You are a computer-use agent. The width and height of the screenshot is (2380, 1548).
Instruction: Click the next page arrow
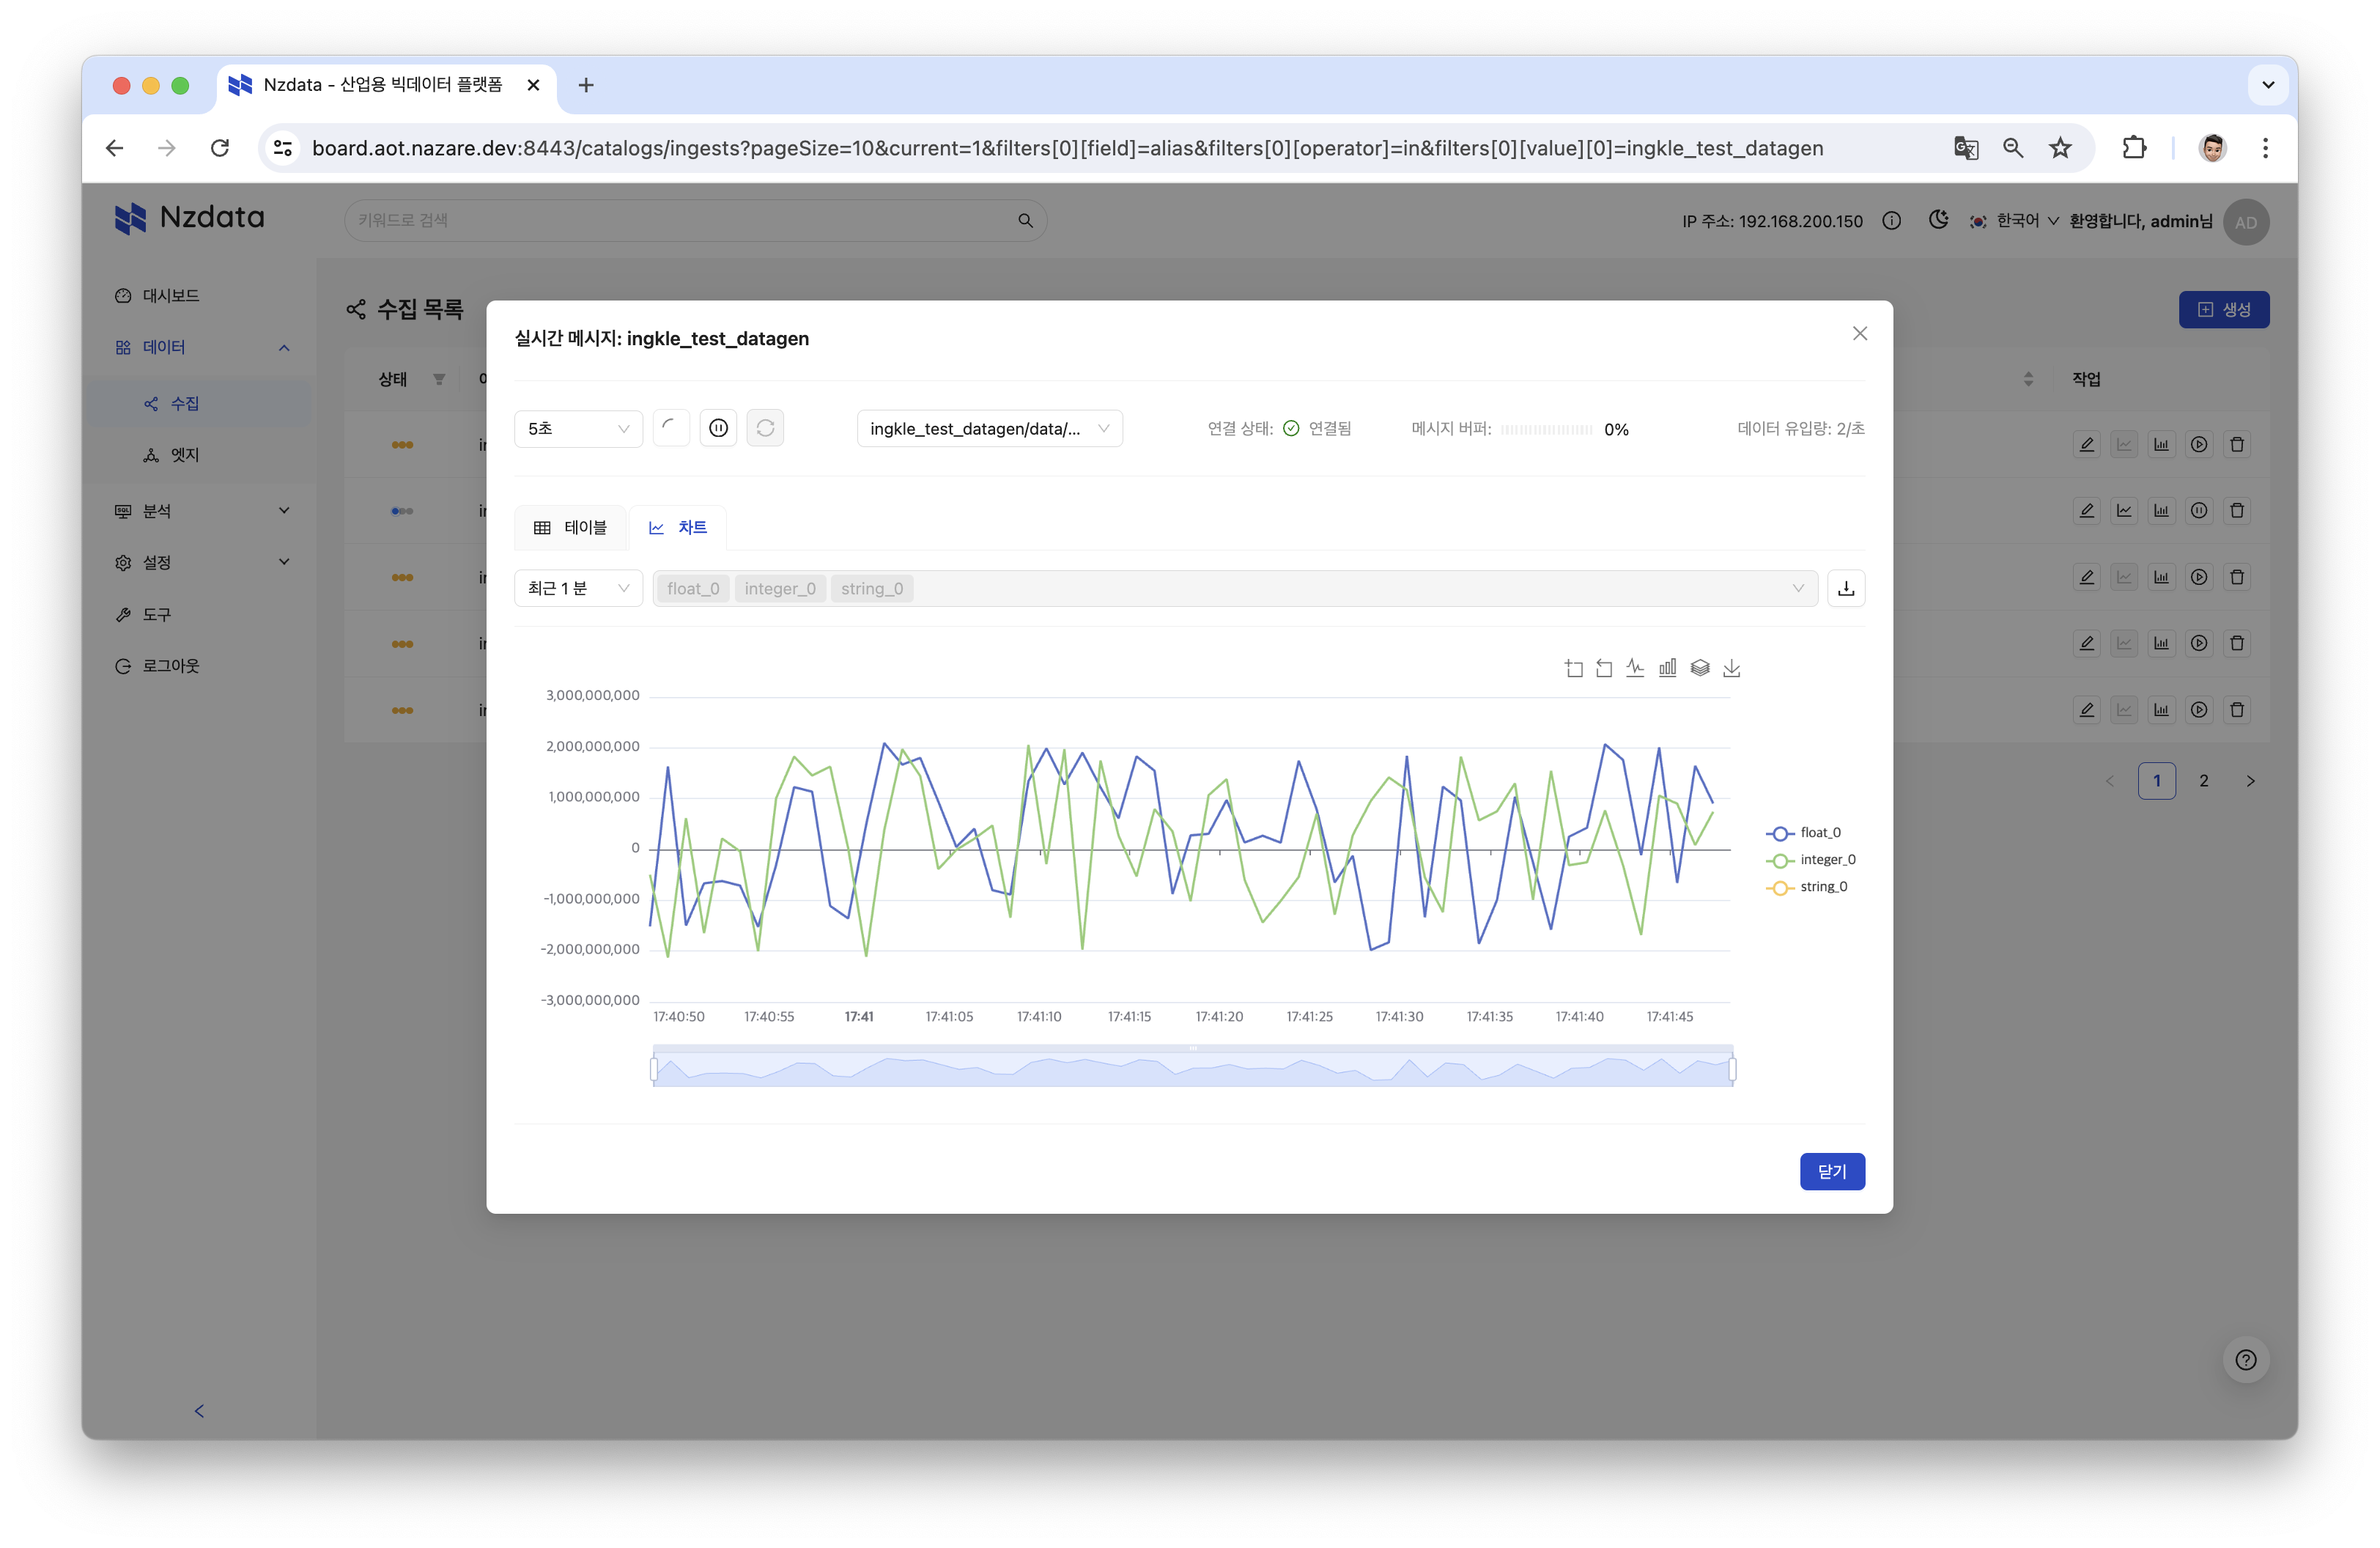click(2250, 781)
